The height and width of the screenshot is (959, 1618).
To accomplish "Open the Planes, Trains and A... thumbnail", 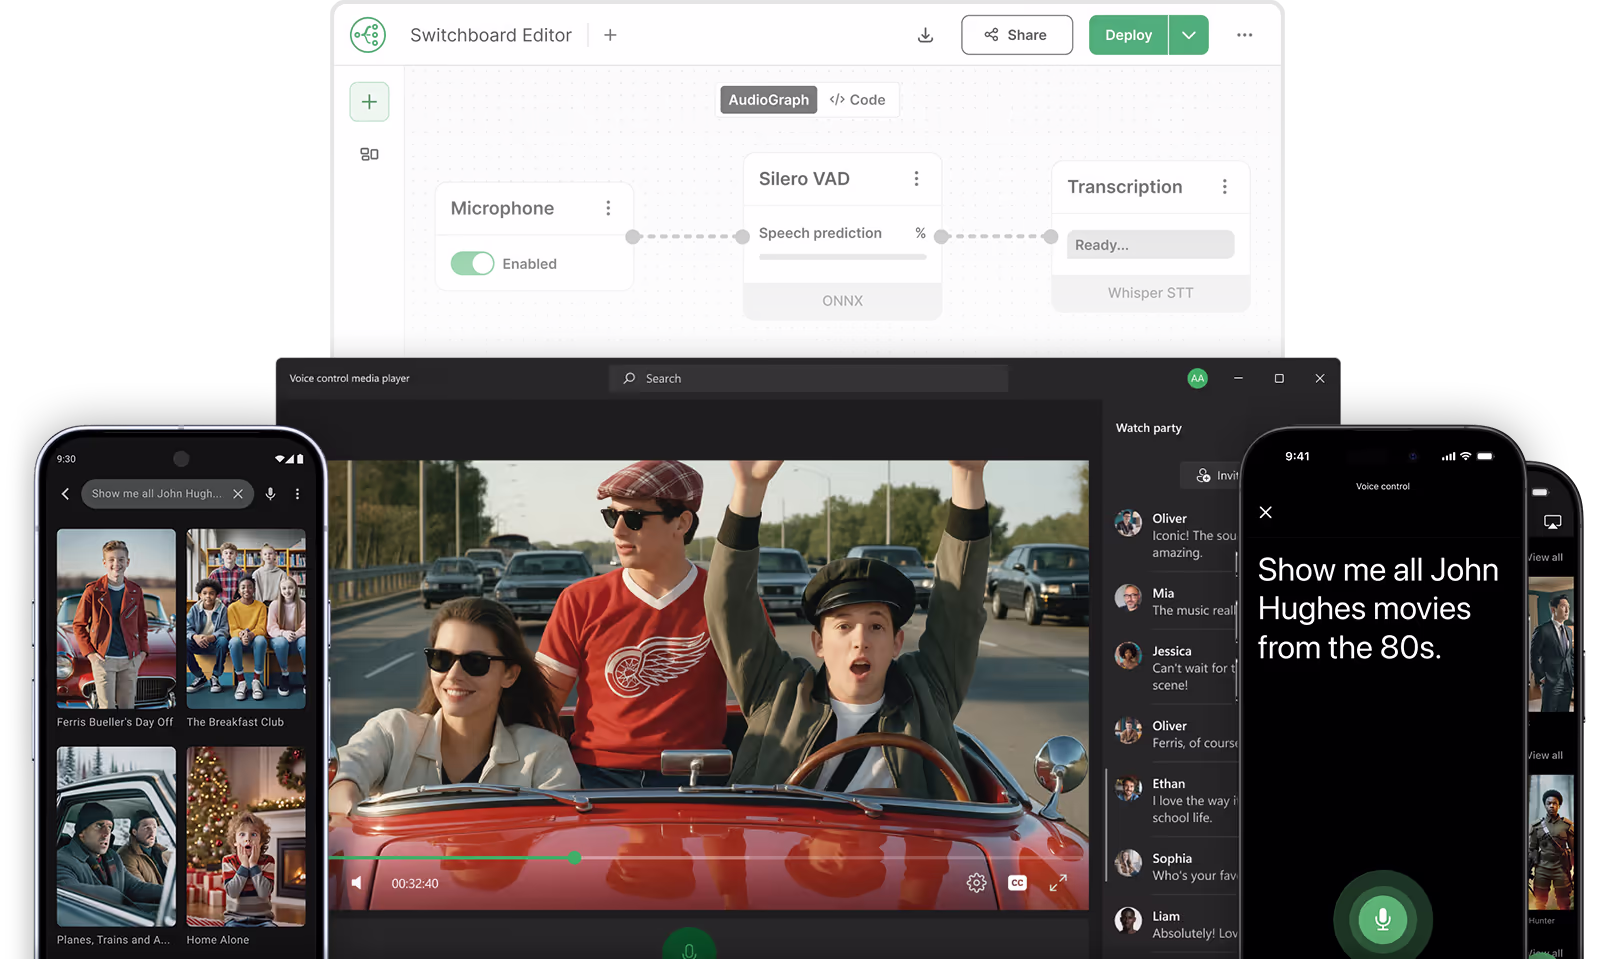I will coord(116,837).
